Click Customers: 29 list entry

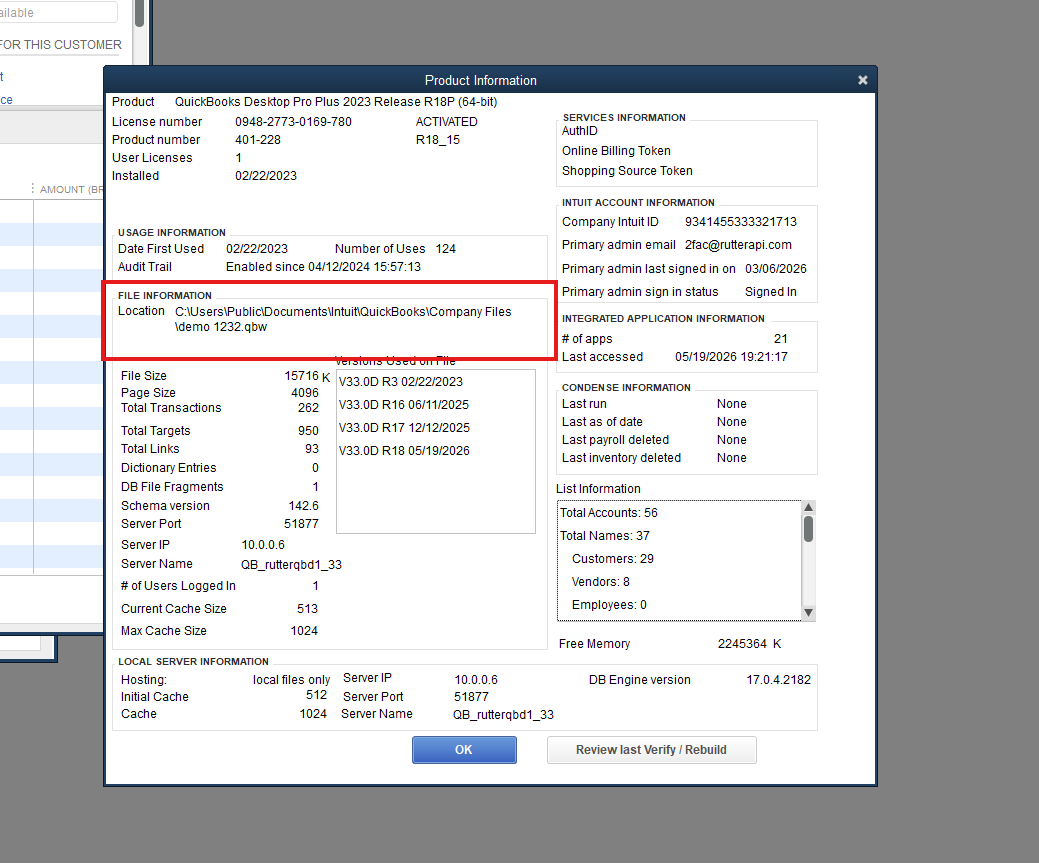pyautogui.click(x=612, y=559)
